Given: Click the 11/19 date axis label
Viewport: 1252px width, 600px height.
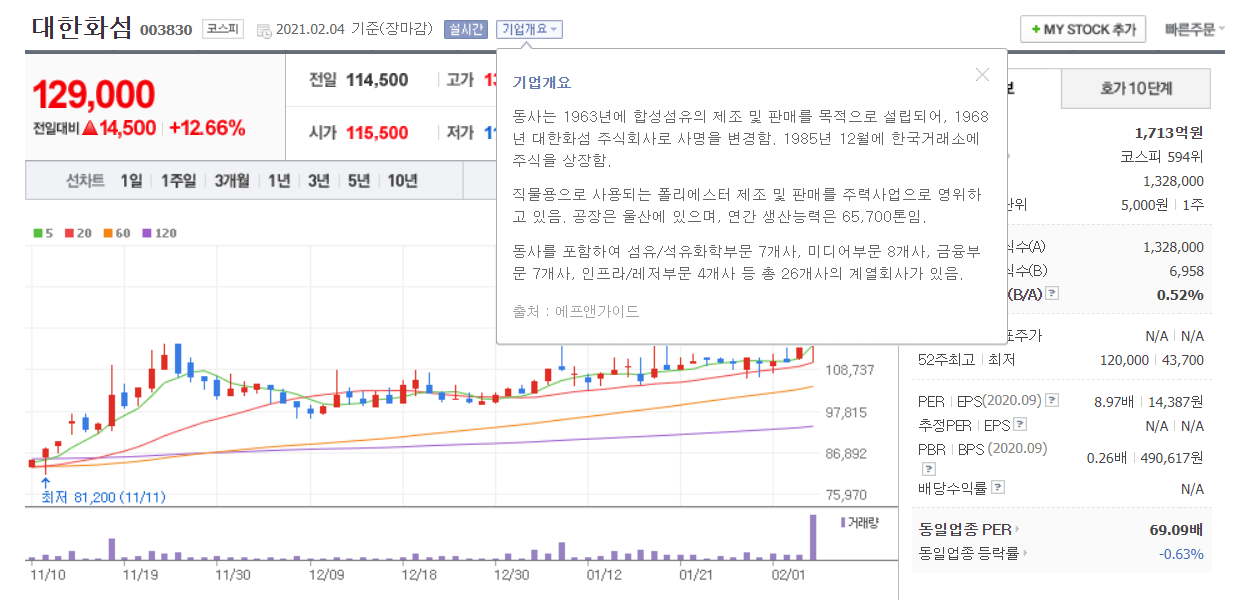Looking at the screenshot, I should pos(139,575).
